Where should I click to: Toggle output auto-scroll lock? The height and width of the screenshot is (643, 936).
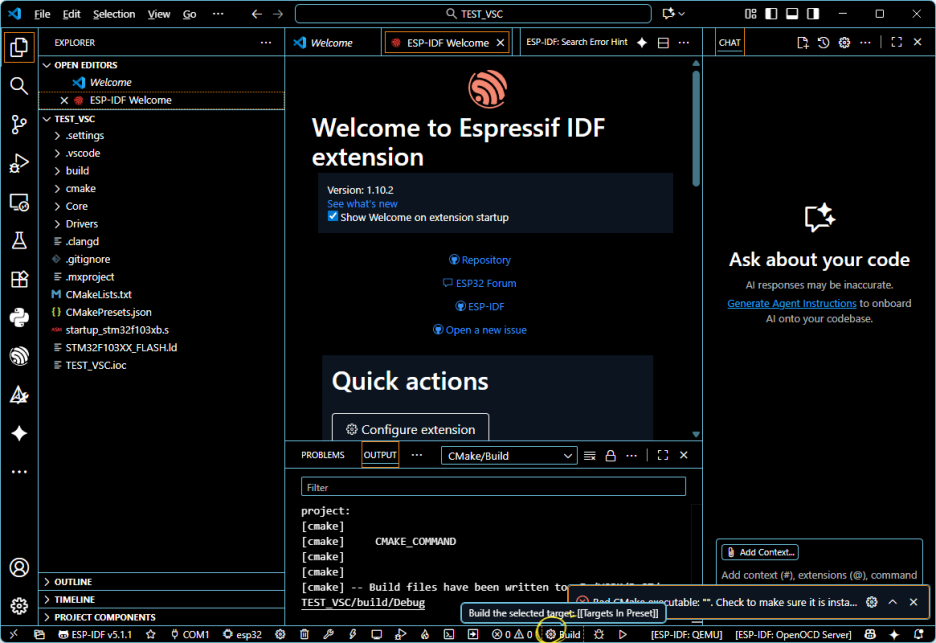click(610, 456)
